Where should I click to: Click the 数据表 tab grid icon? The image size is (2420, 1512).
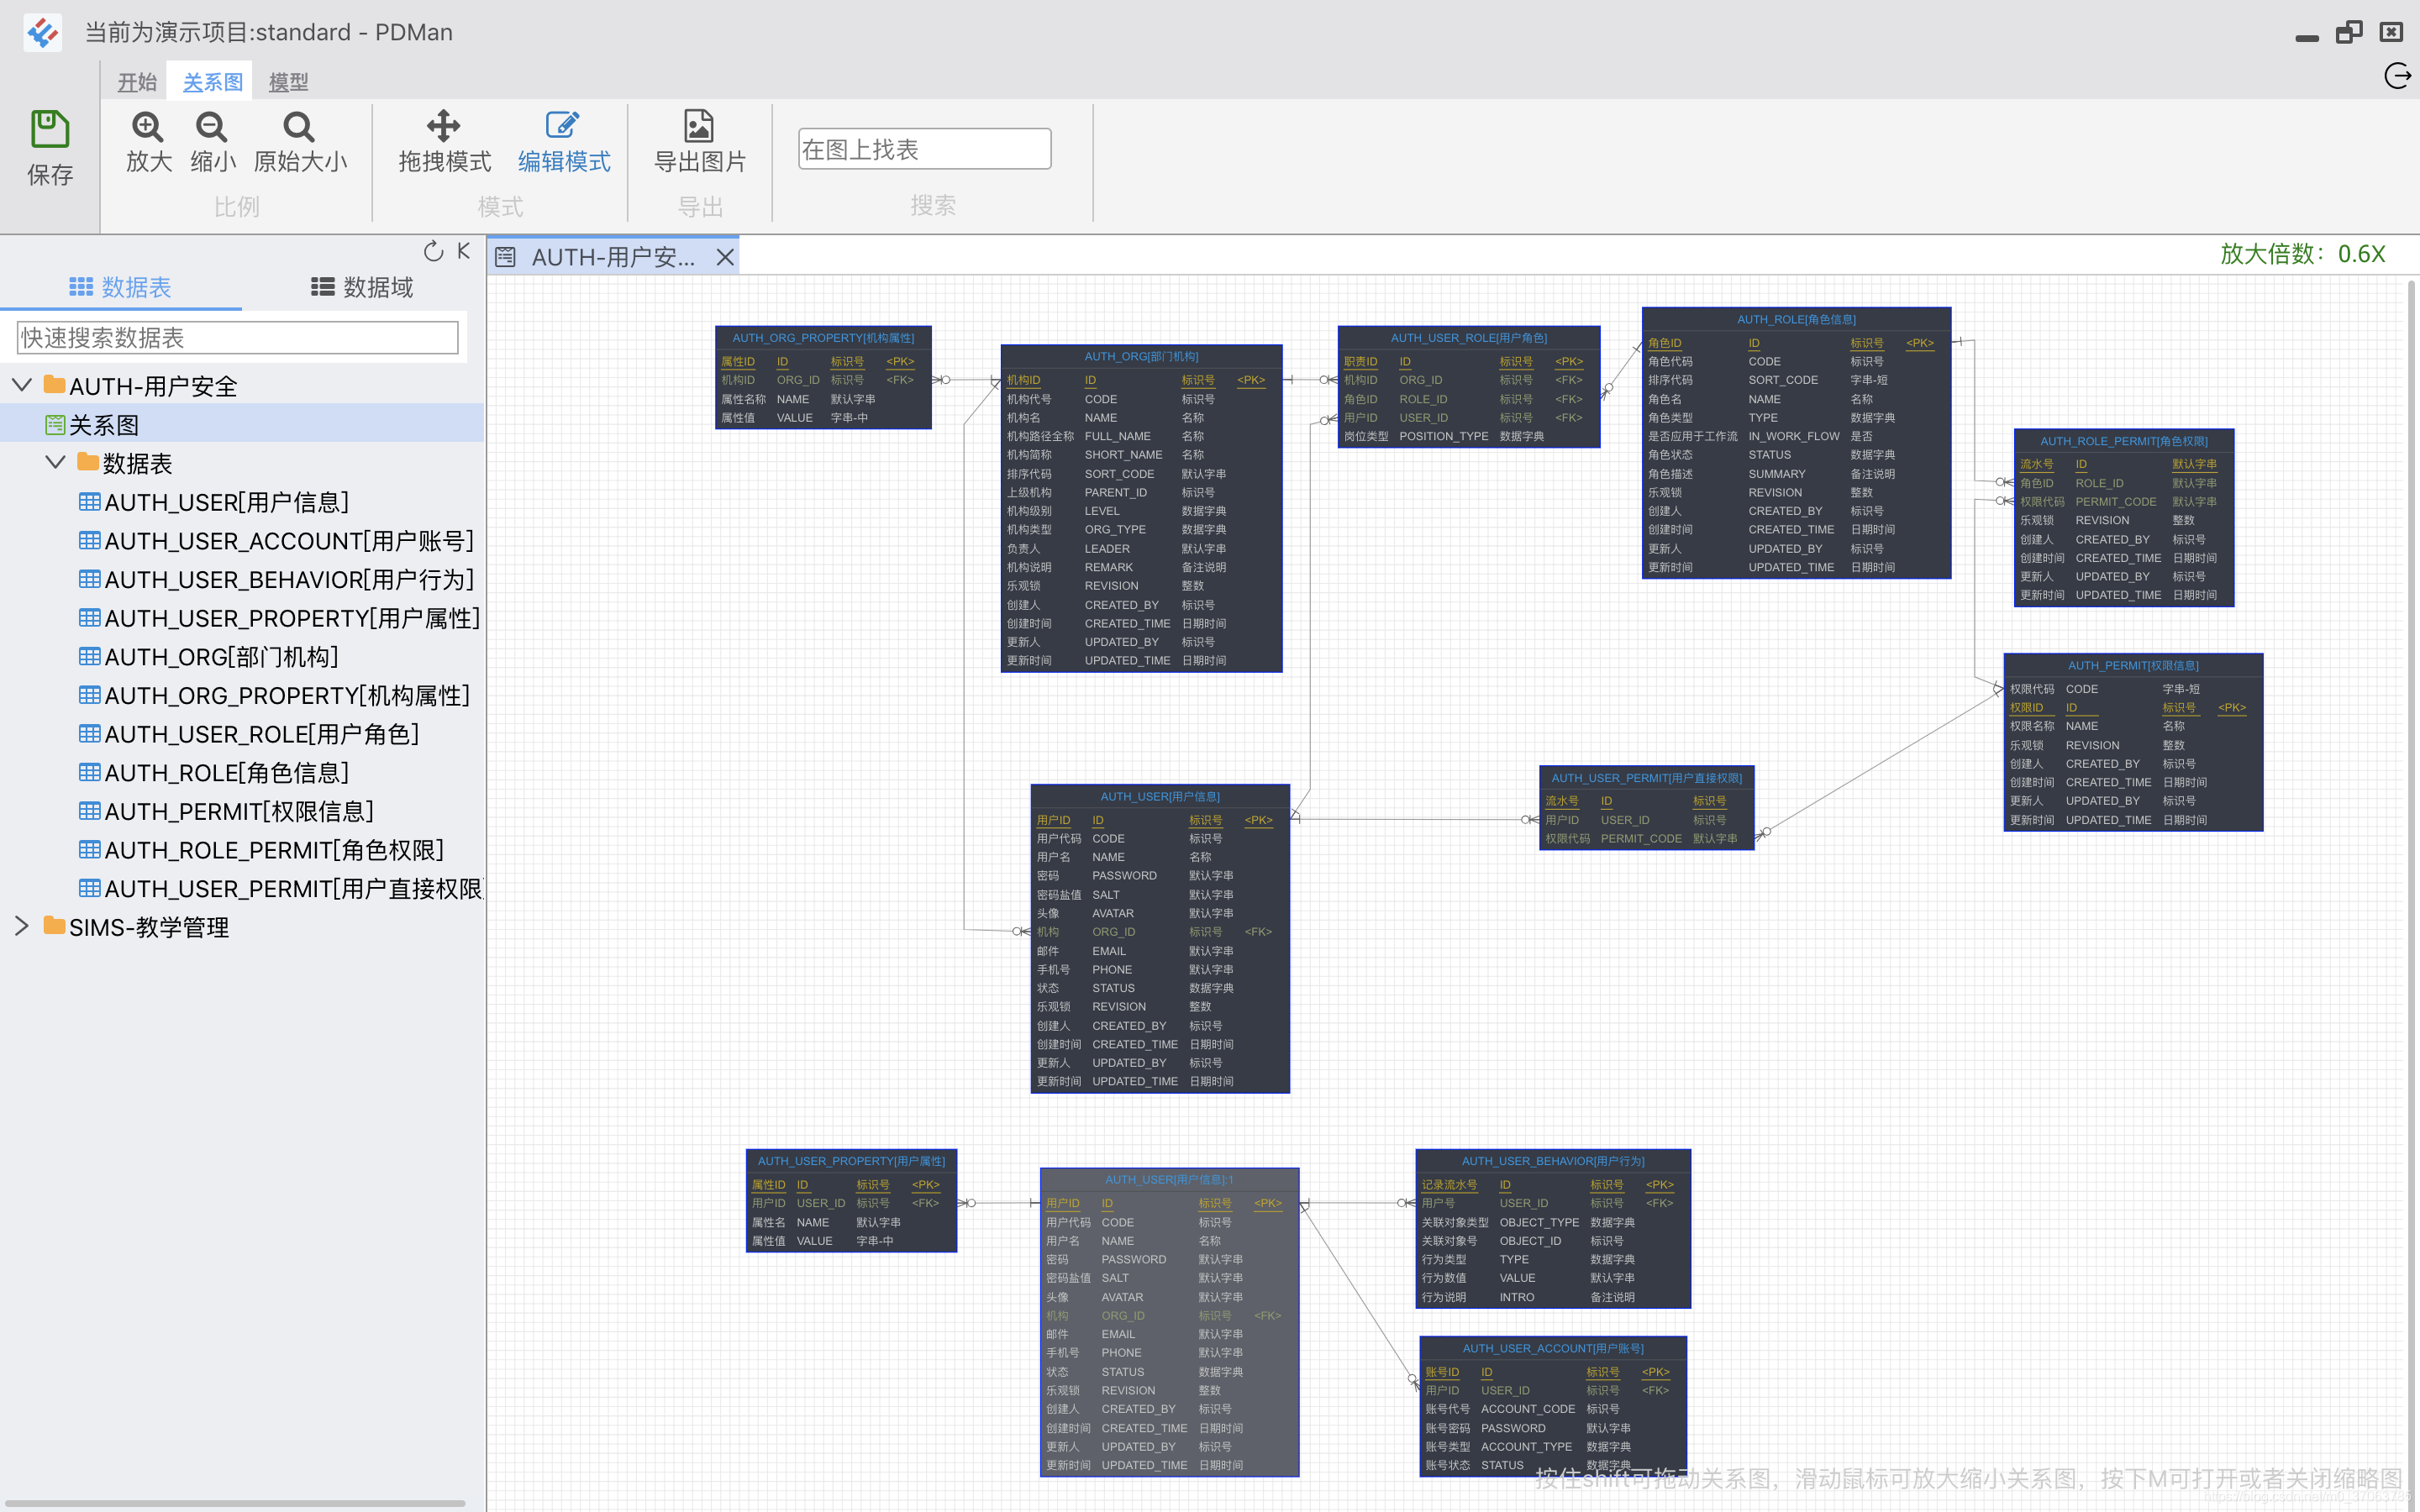coord(81,288)
